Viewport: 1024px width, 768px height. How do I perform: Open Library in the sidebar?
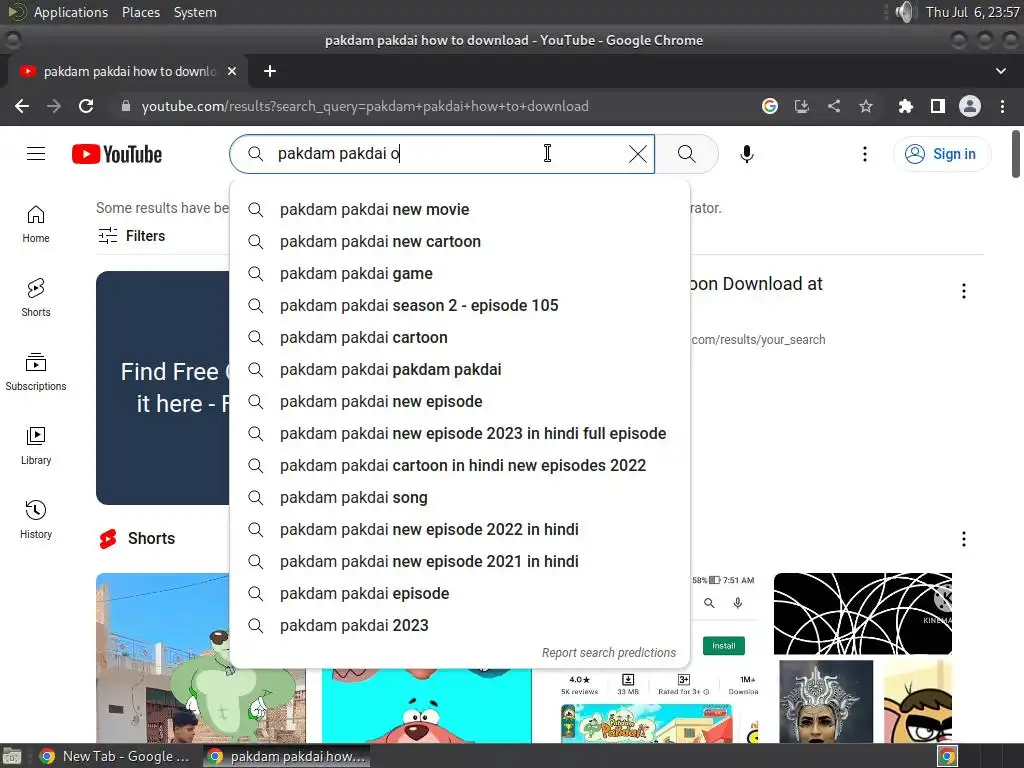point(36,445)
